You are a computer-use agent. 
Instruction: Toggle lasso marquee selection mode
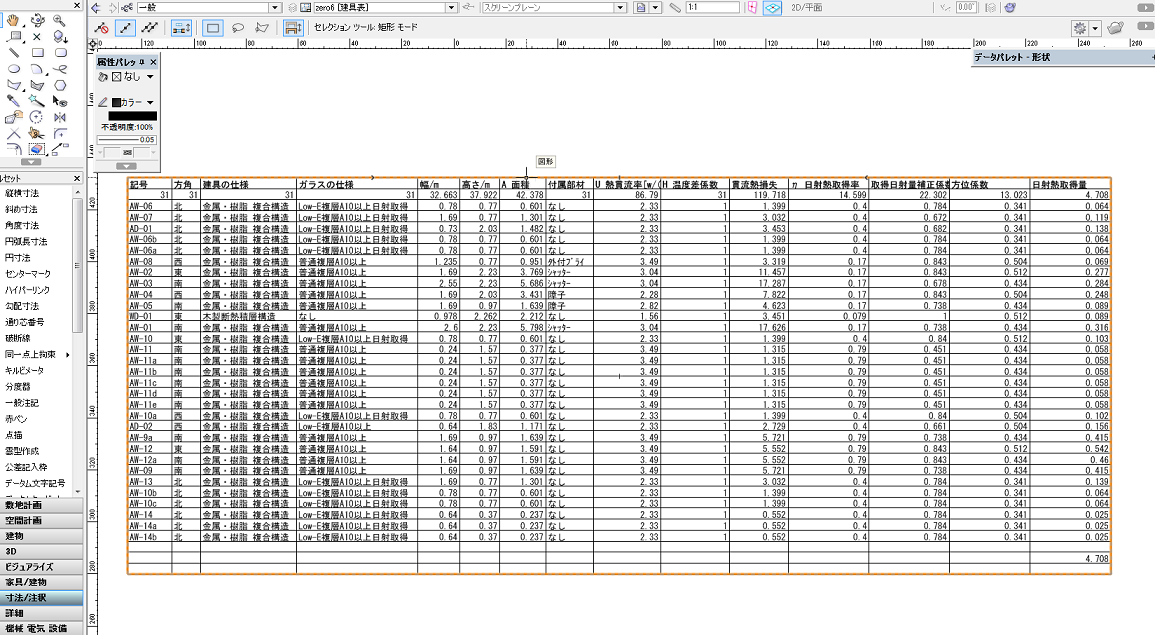[x=238, y=28]
